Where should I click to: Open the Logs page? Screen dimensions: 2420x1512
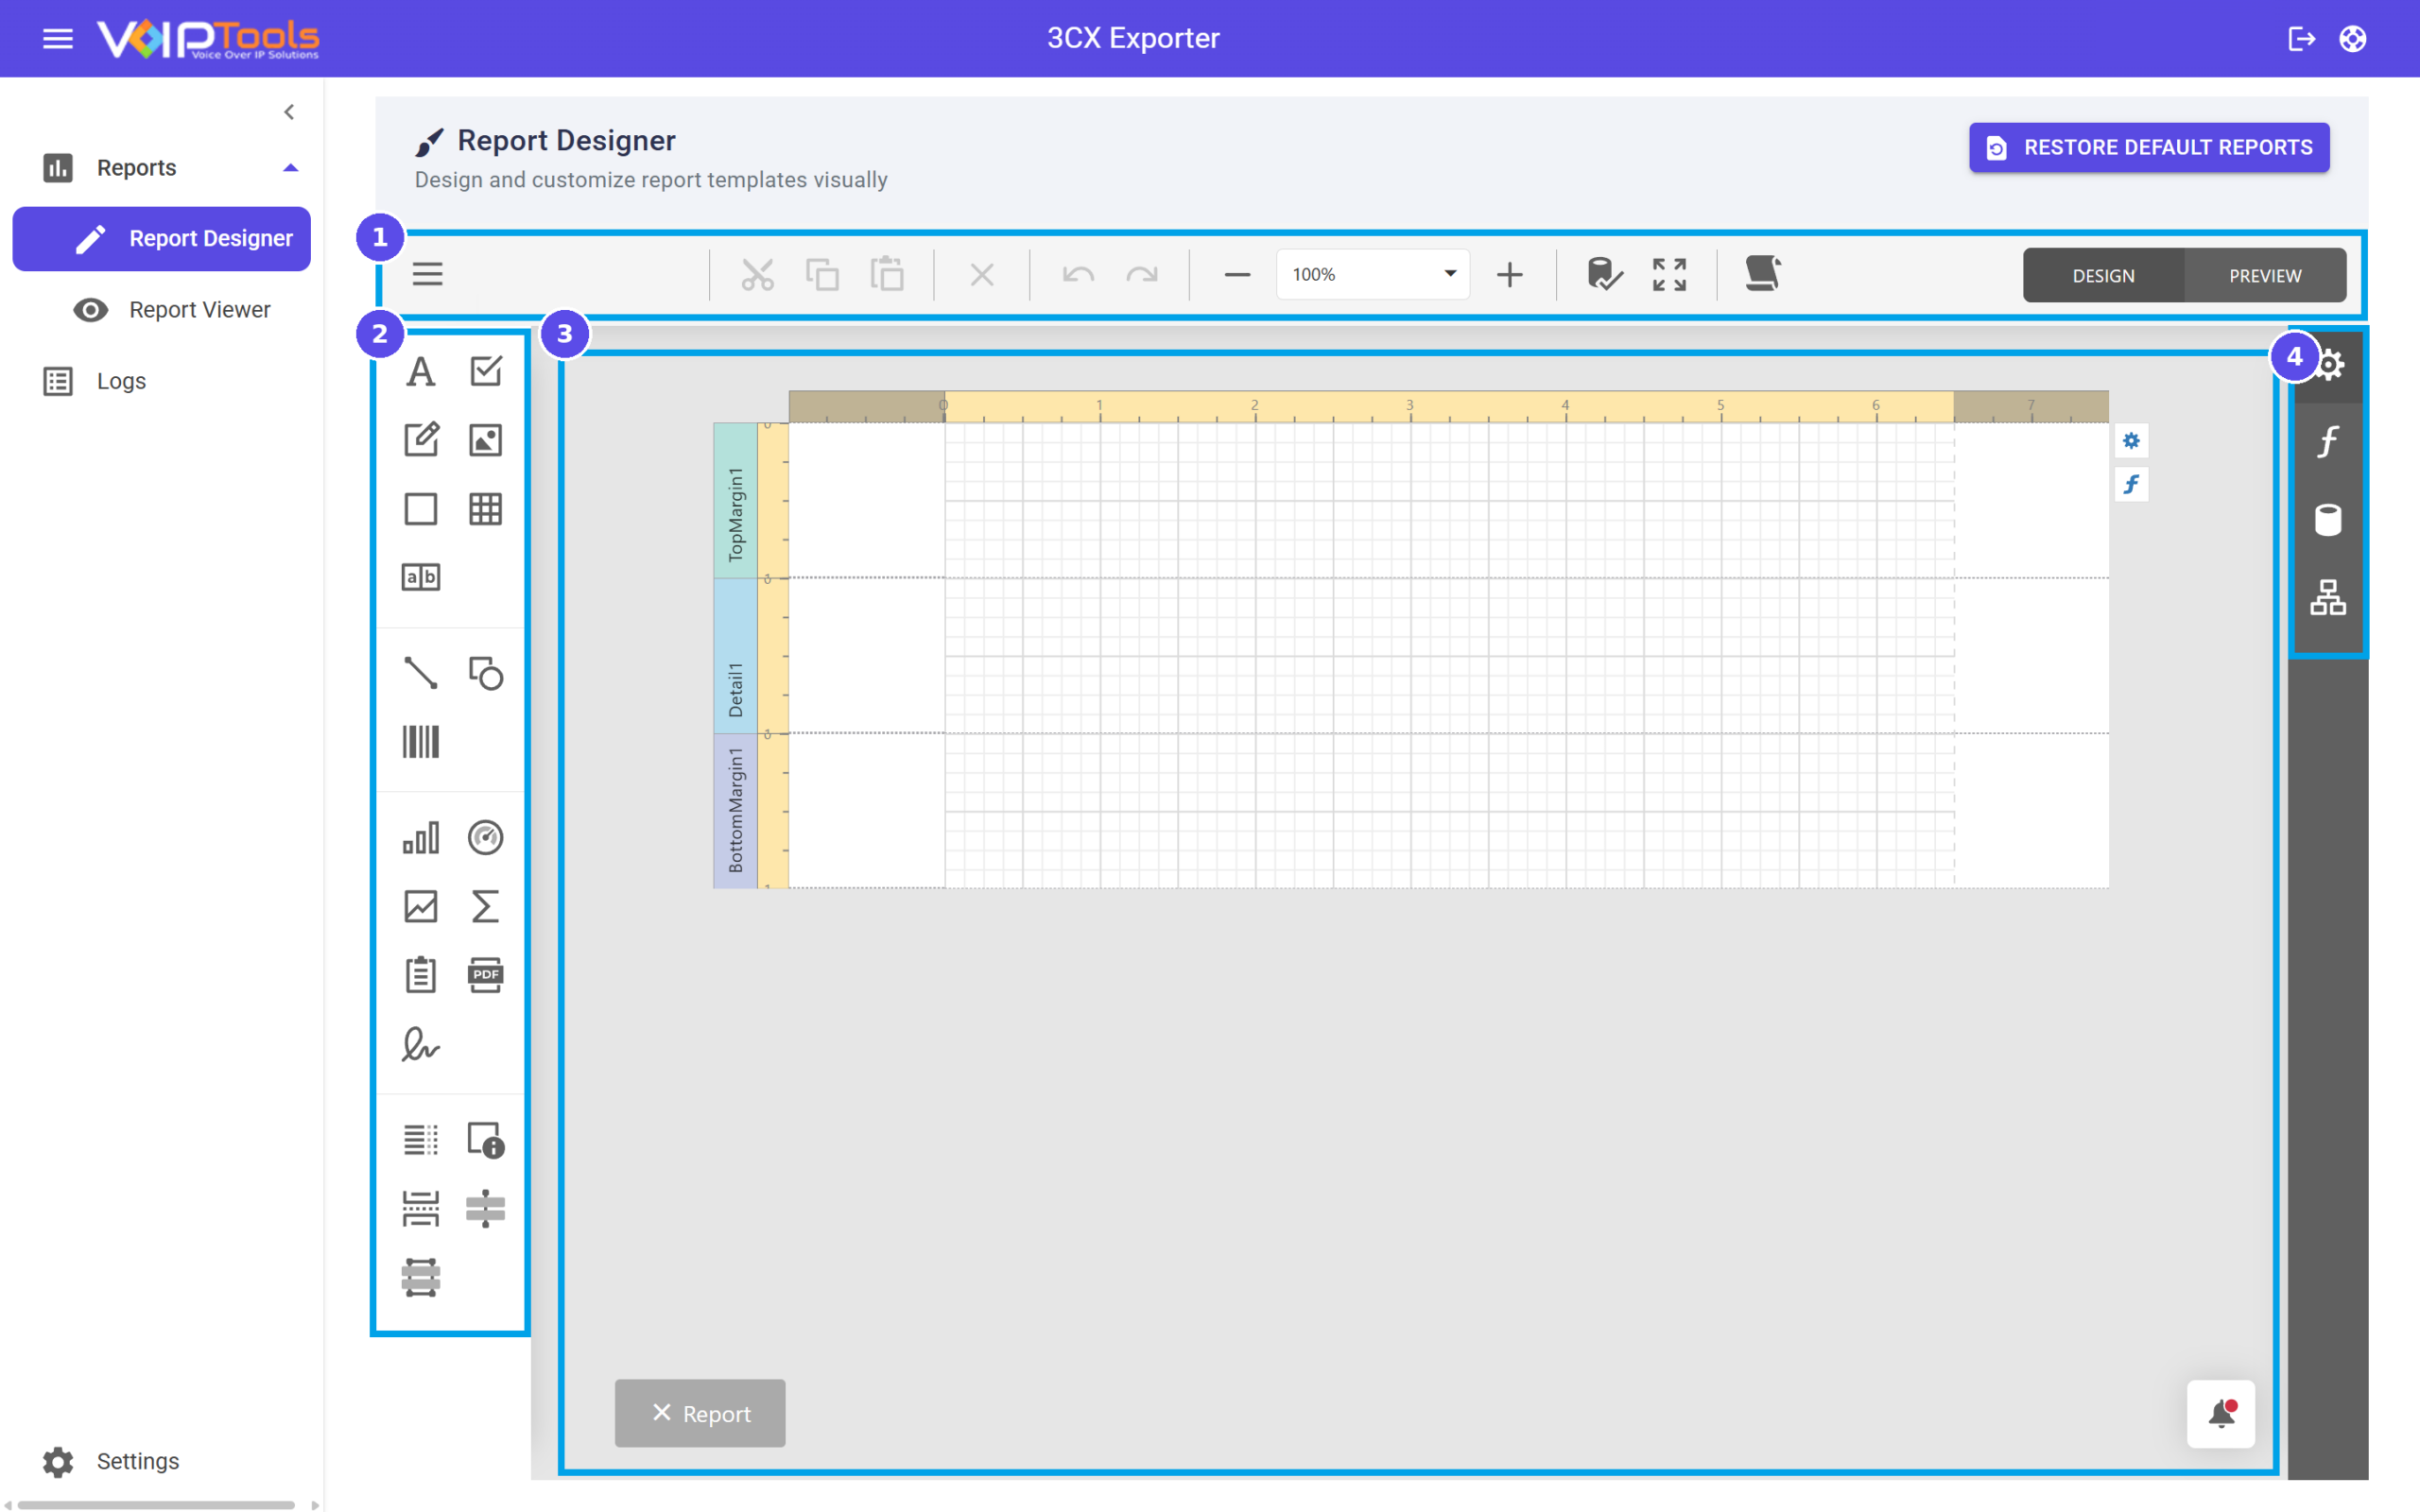[x=95, y=381]
